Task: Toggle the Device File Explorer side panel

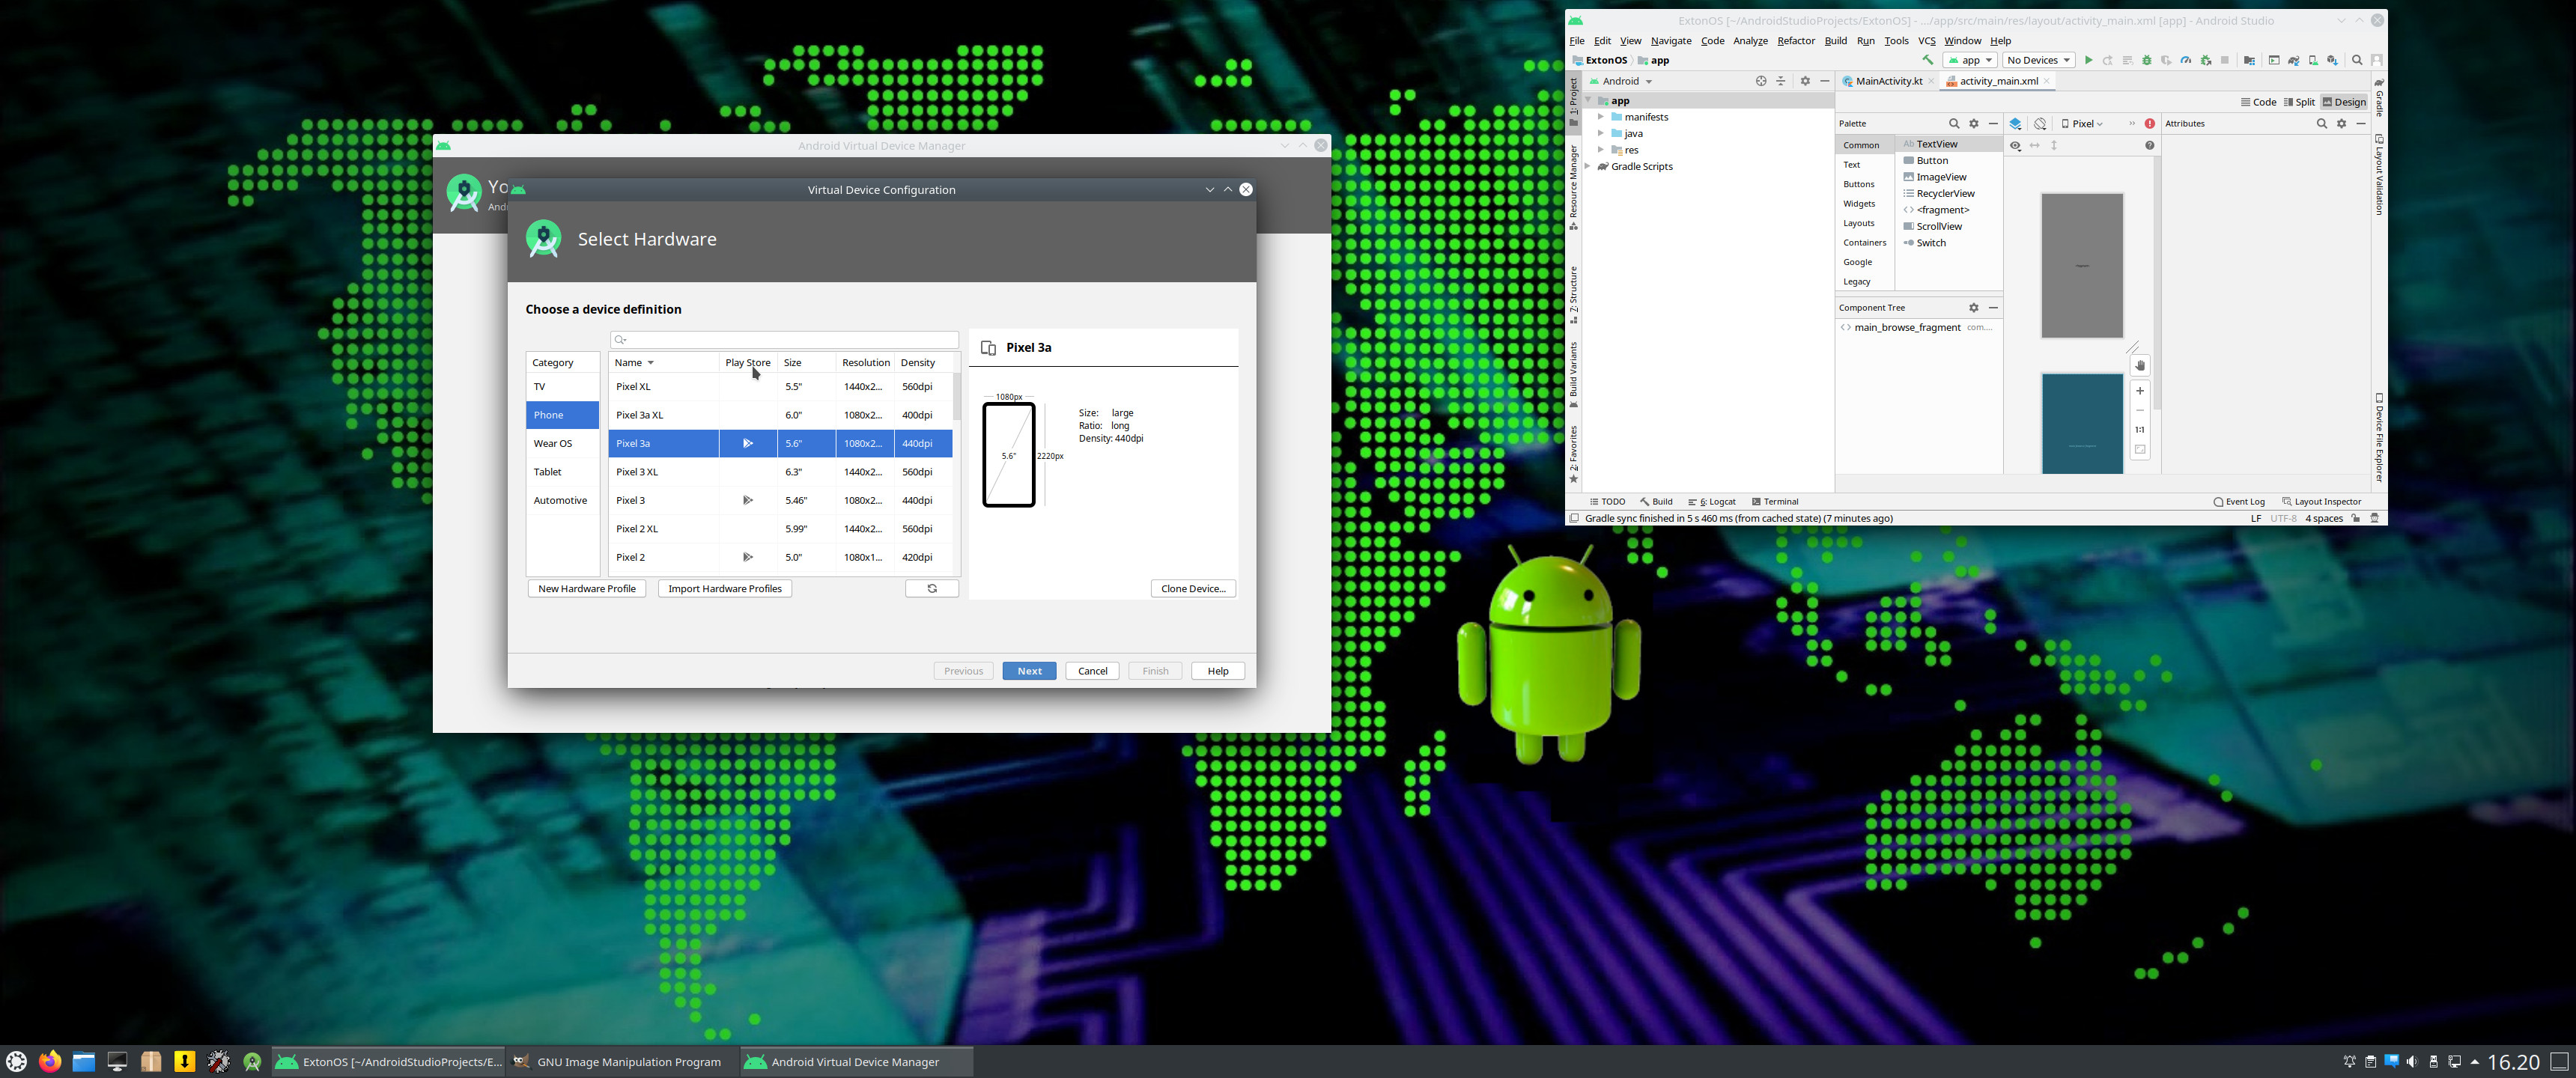Action: 2380,437
